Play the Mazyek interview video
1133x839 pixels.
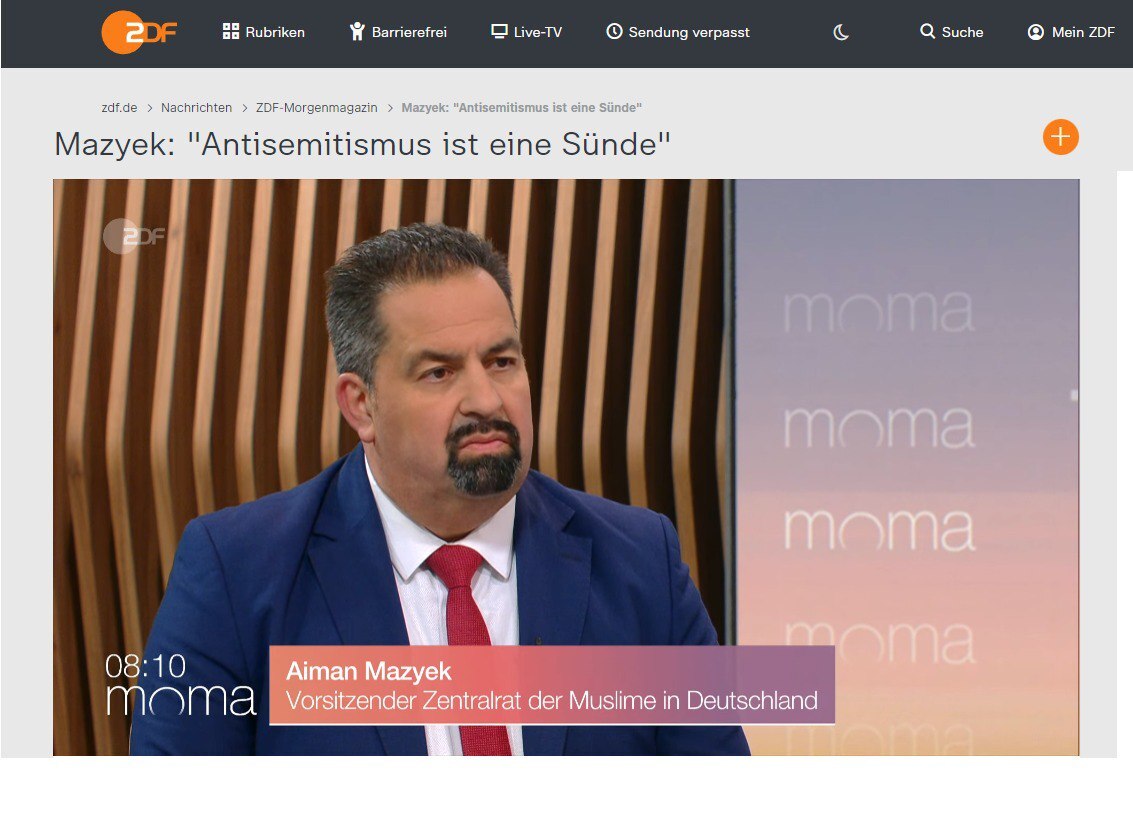coord(566,467)
